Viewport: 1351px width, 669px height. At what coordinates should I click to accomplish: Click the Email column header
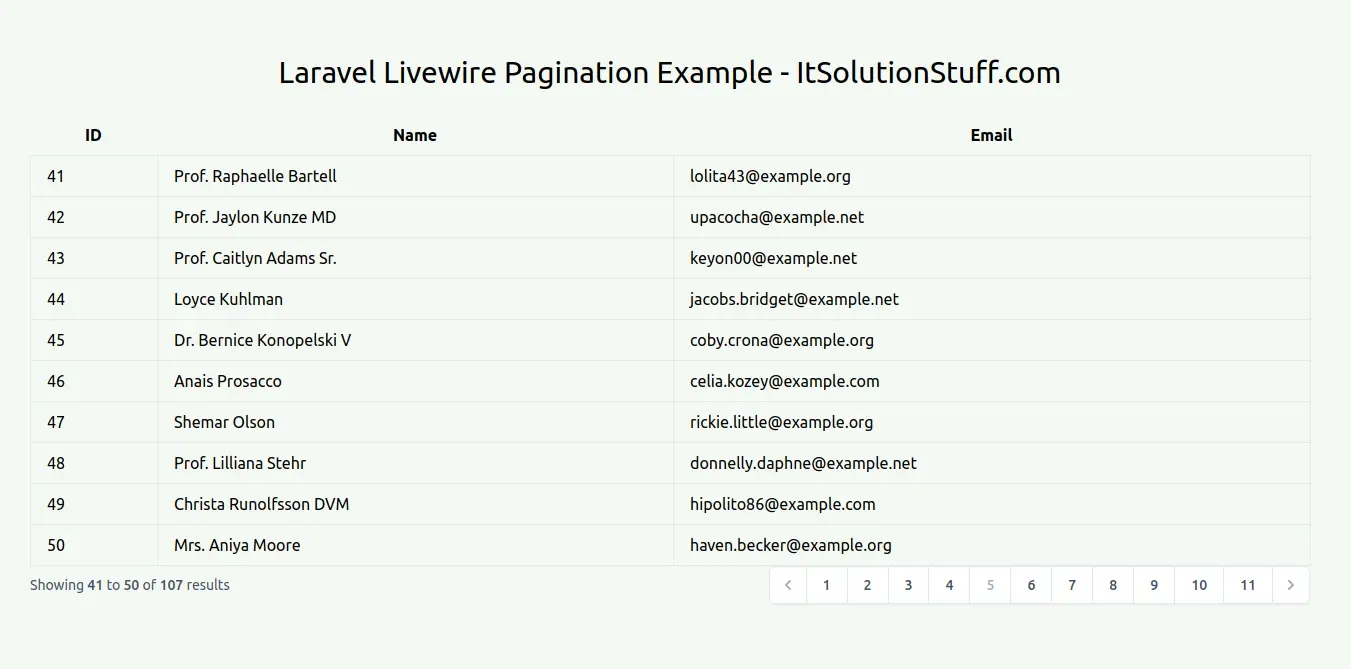991,135
